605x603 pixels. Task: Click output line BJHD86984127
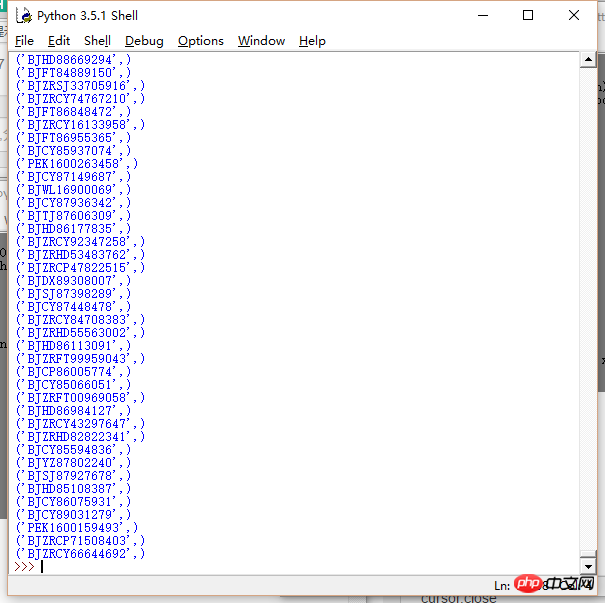click(x=73, y=411)
